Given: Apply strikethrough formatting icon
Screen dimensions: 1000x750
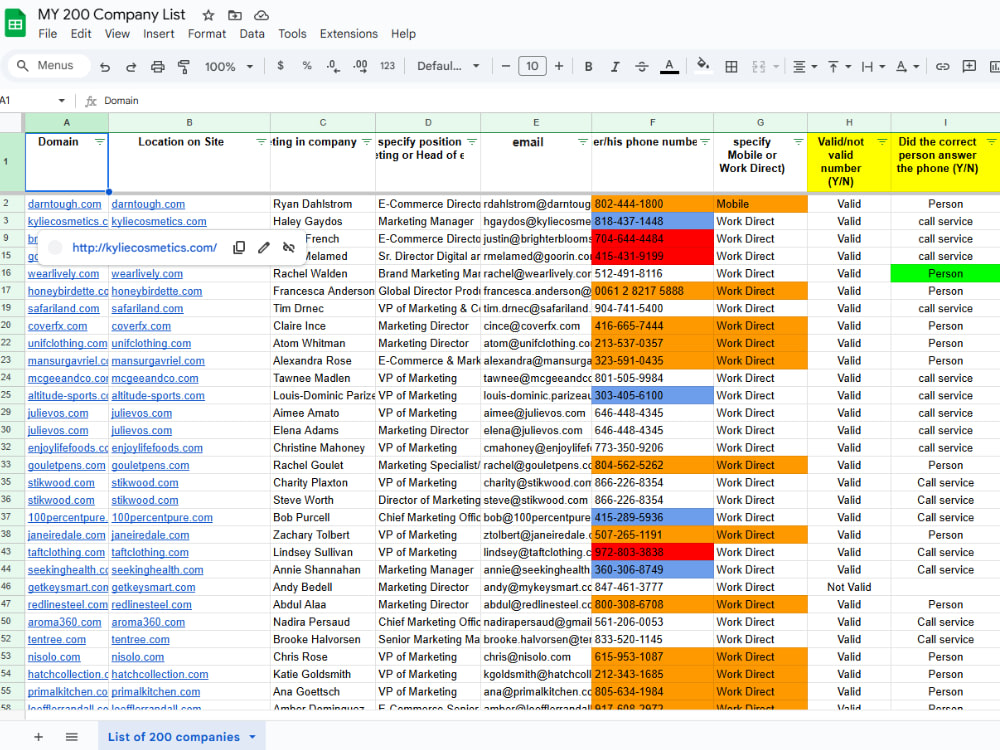Looking at the screenshot, I should (x=642, y=66).
